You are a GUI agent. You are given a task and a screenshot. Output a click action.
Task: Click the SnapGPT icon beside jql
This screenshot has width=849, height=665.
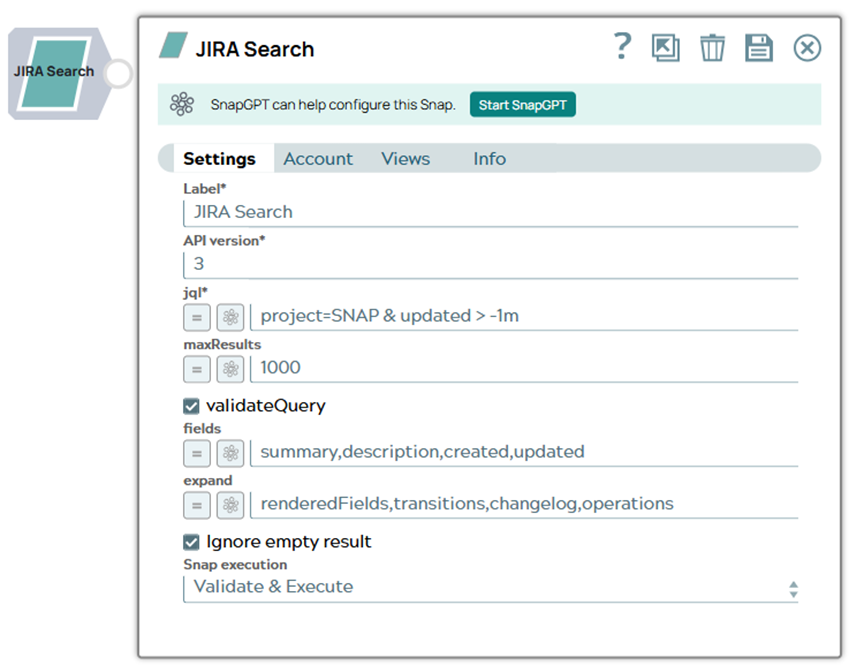(x=231, y=317)
